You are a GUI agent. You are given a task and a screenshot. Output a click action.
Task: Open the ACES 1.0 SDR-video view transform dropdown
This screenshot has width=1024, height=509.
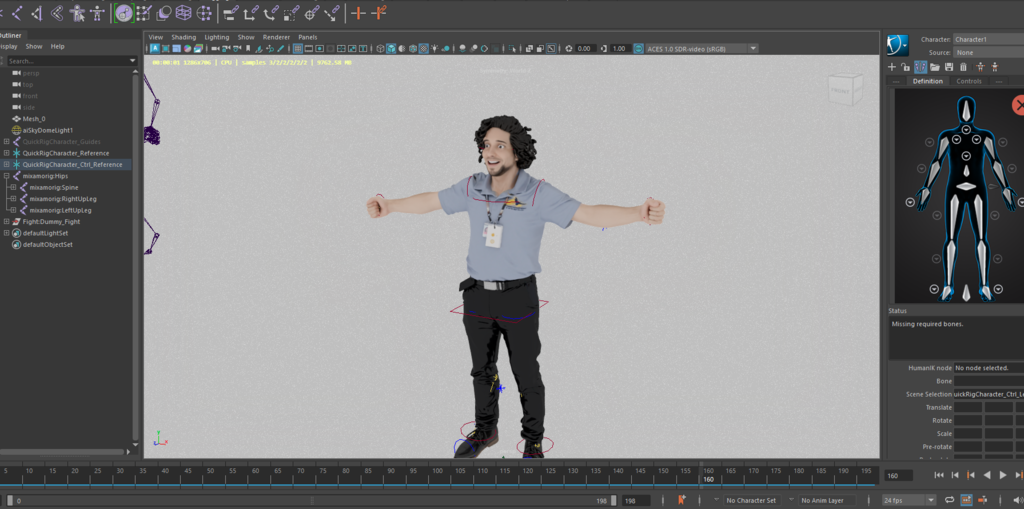click(702, 48)
